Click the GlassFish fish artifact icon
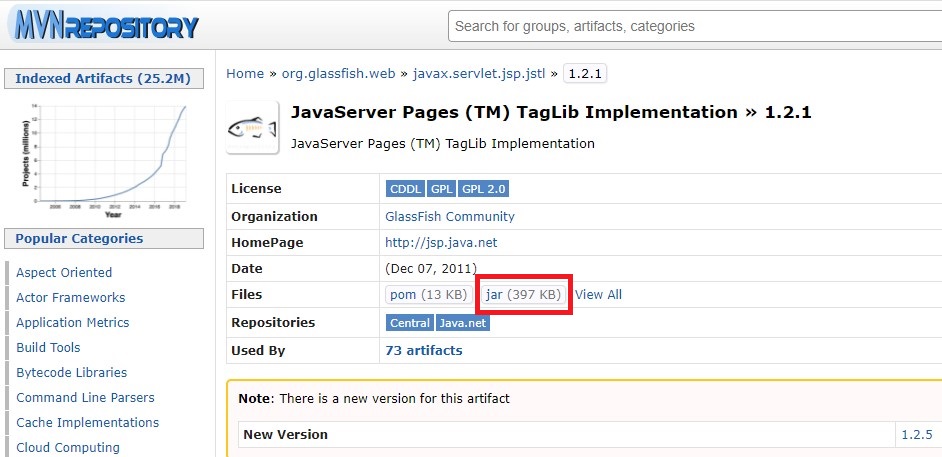The height and width of the screenshot is (457, 942). [252, 127]
